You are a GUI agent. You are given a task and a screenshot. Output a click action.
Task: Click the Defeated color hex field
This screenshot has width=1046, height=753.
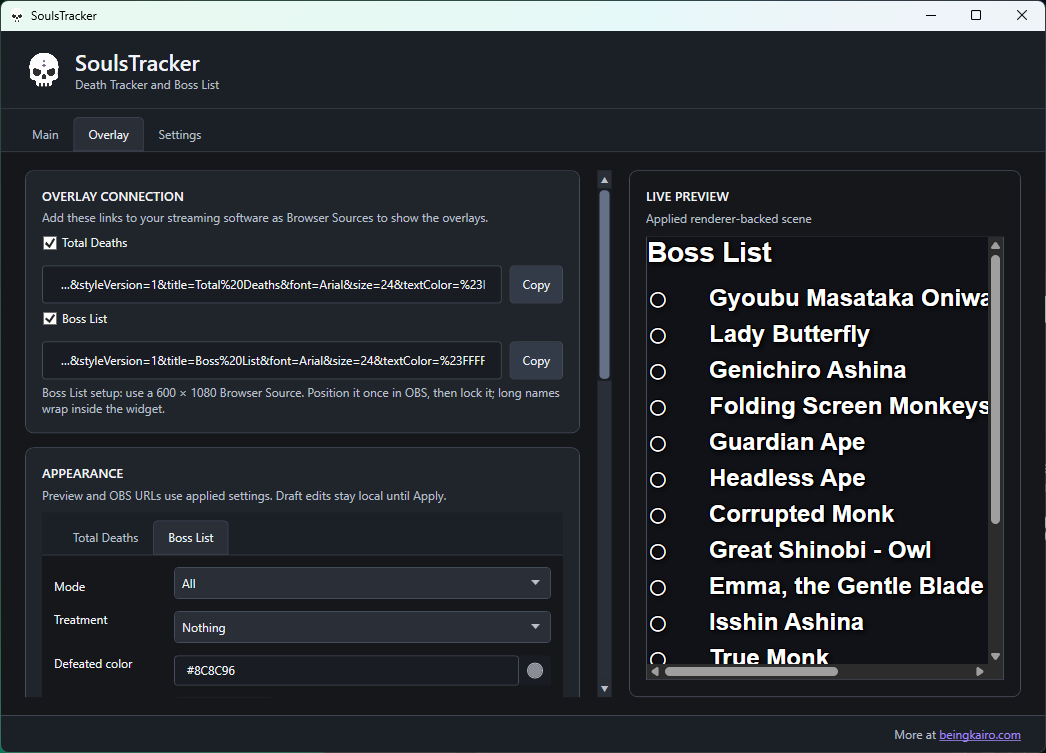(x=346, y=670)
